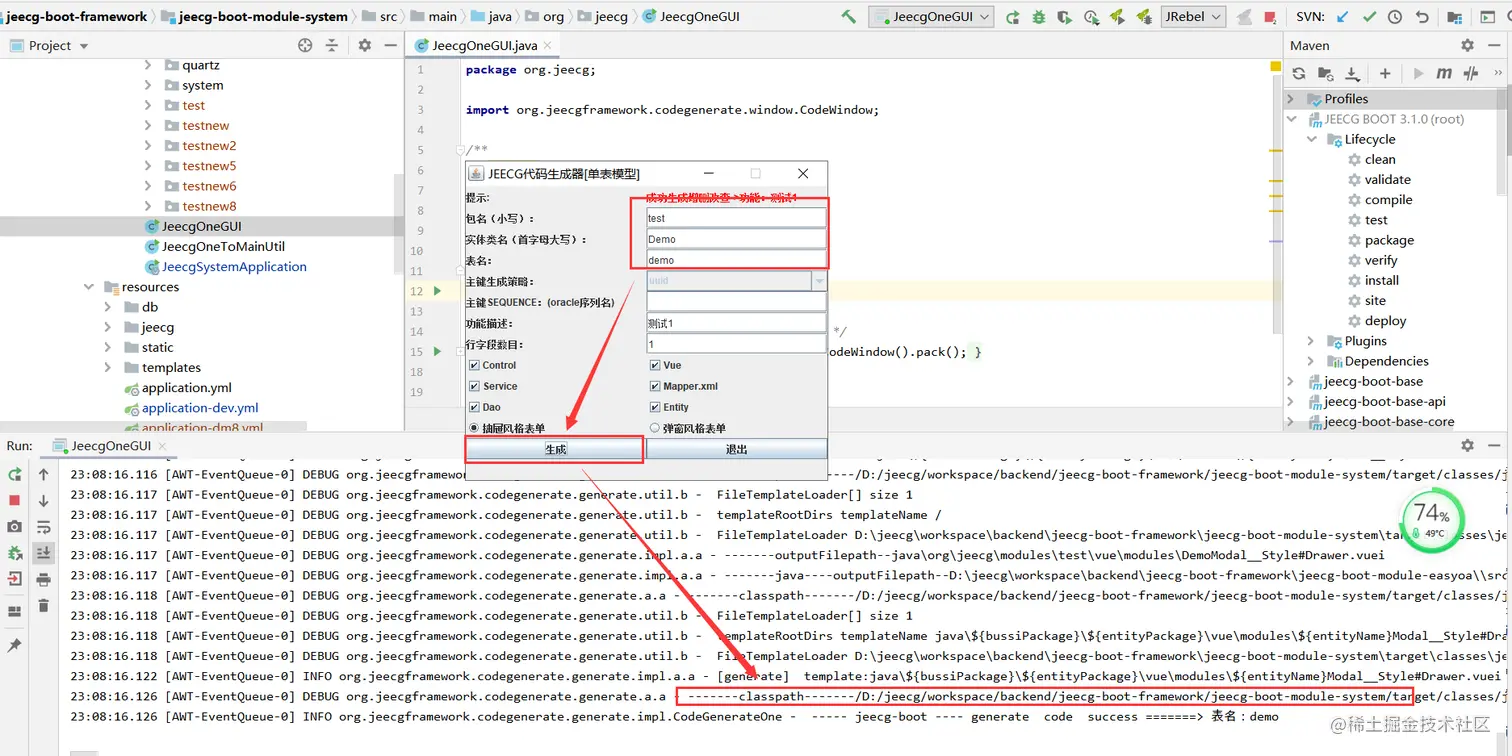Stop the process in the Run panel
The height and width of the screenshot is (756, 1512).
[15, 500]
